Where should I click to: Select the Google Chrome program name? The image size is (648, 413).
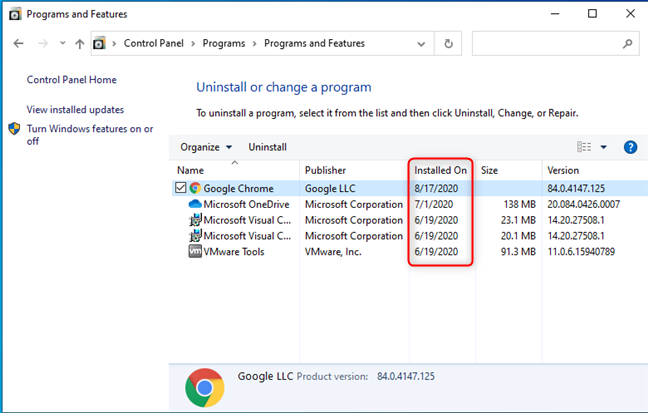click(238, 189)
